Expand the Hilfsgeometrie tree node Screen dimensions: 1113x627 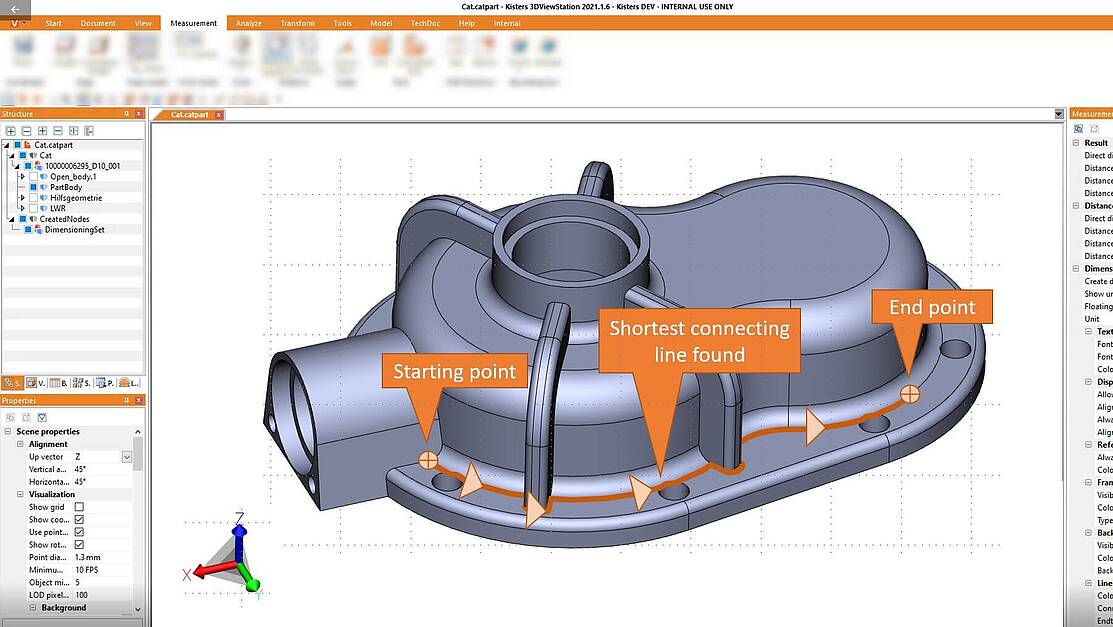[22, 198]
